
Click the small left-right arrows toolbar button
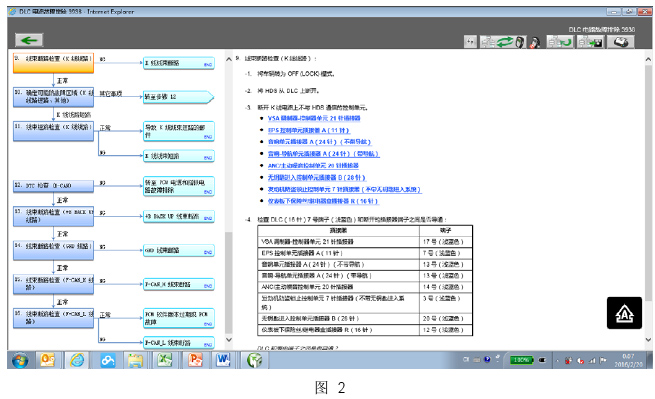click(x=470, y=42)
